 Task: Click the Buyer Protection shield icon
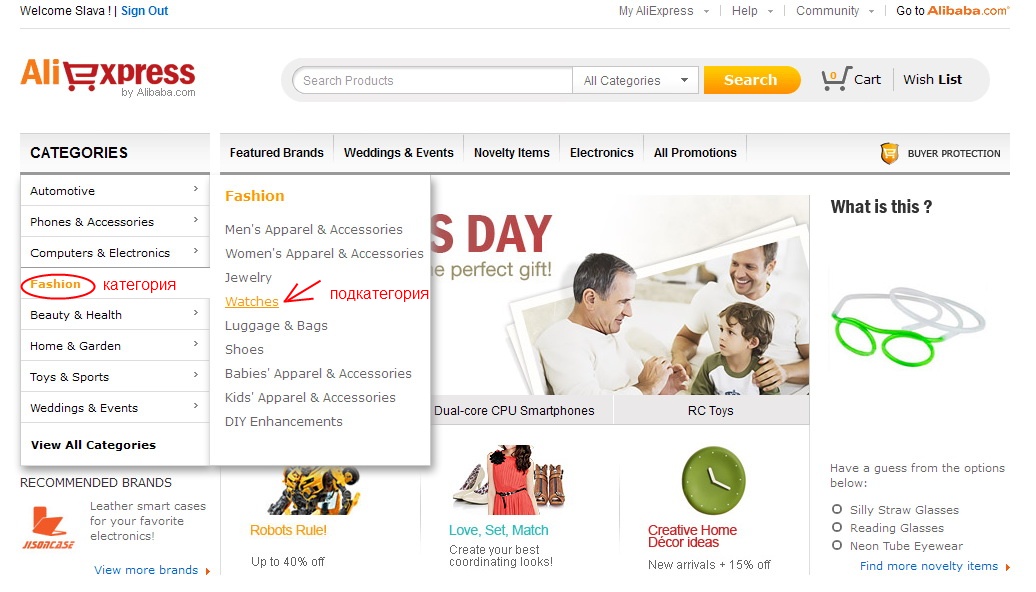pyautogui.click(x=889, y=153)
